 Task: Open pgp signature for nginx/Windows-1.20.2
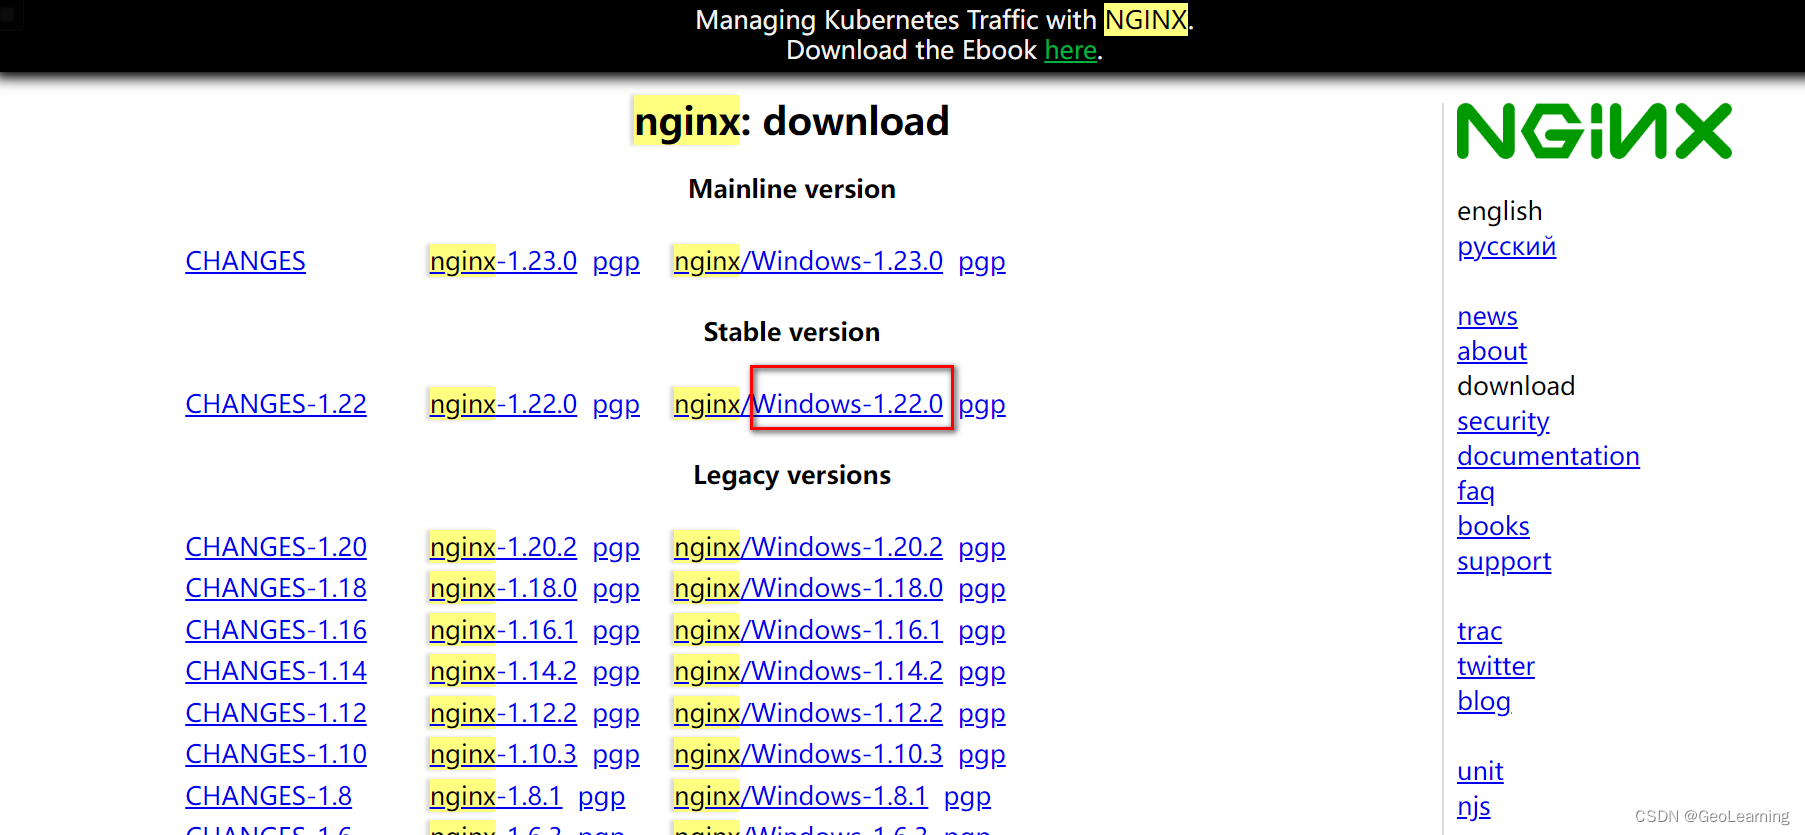(x=982, y=548)
